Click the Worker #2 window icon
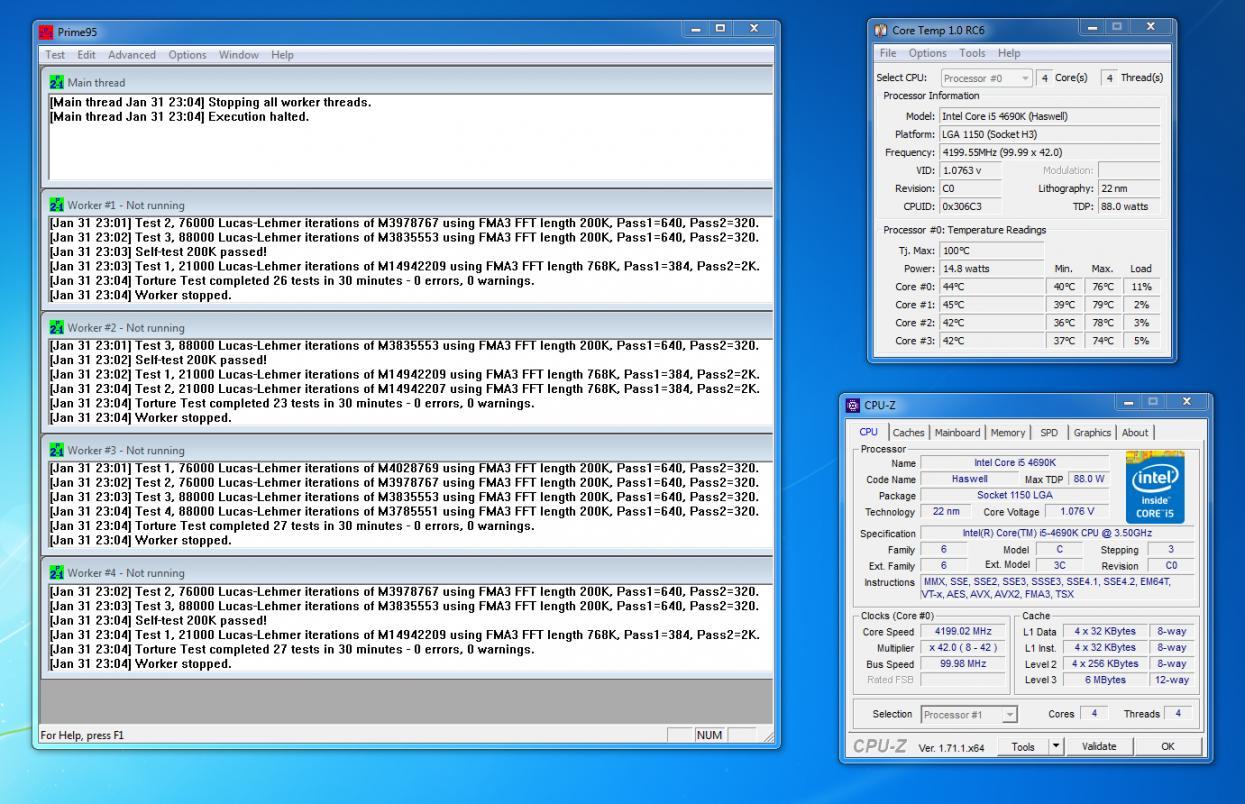This screenshot has height=804, width=1245. click(56, 327)
